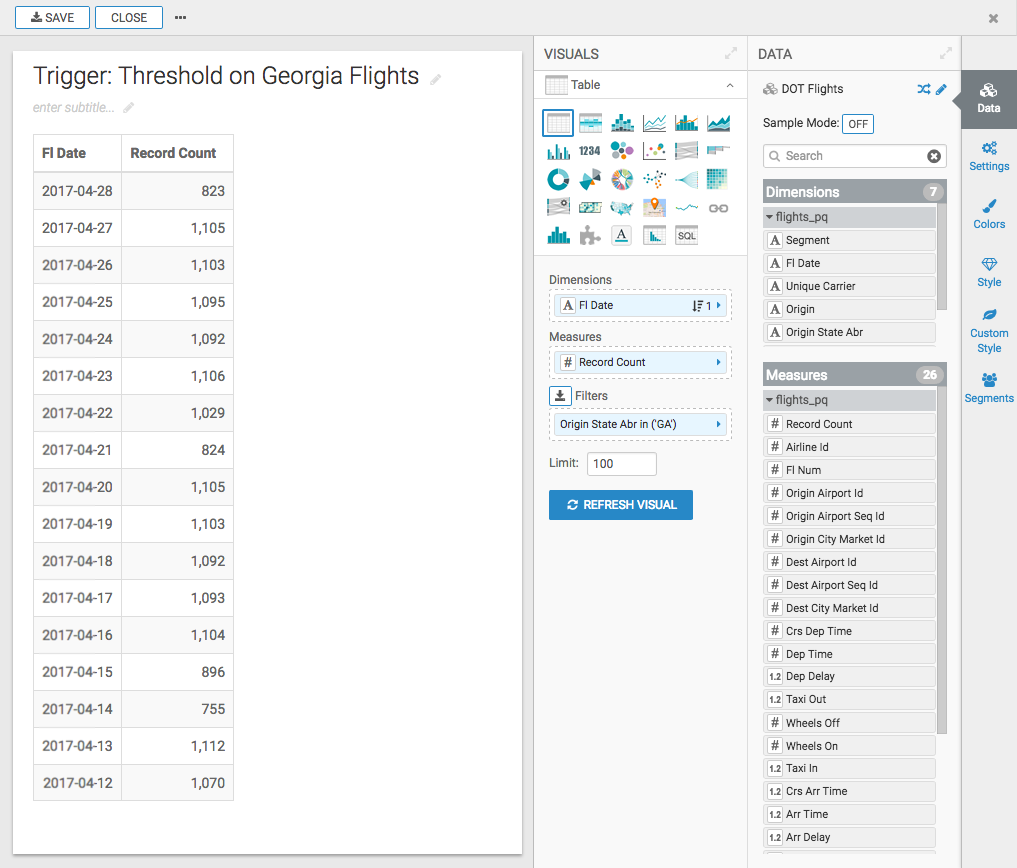The image size is (1017, 868).
Task: Switch to the Colors side tab
Action: click(988, 213)
